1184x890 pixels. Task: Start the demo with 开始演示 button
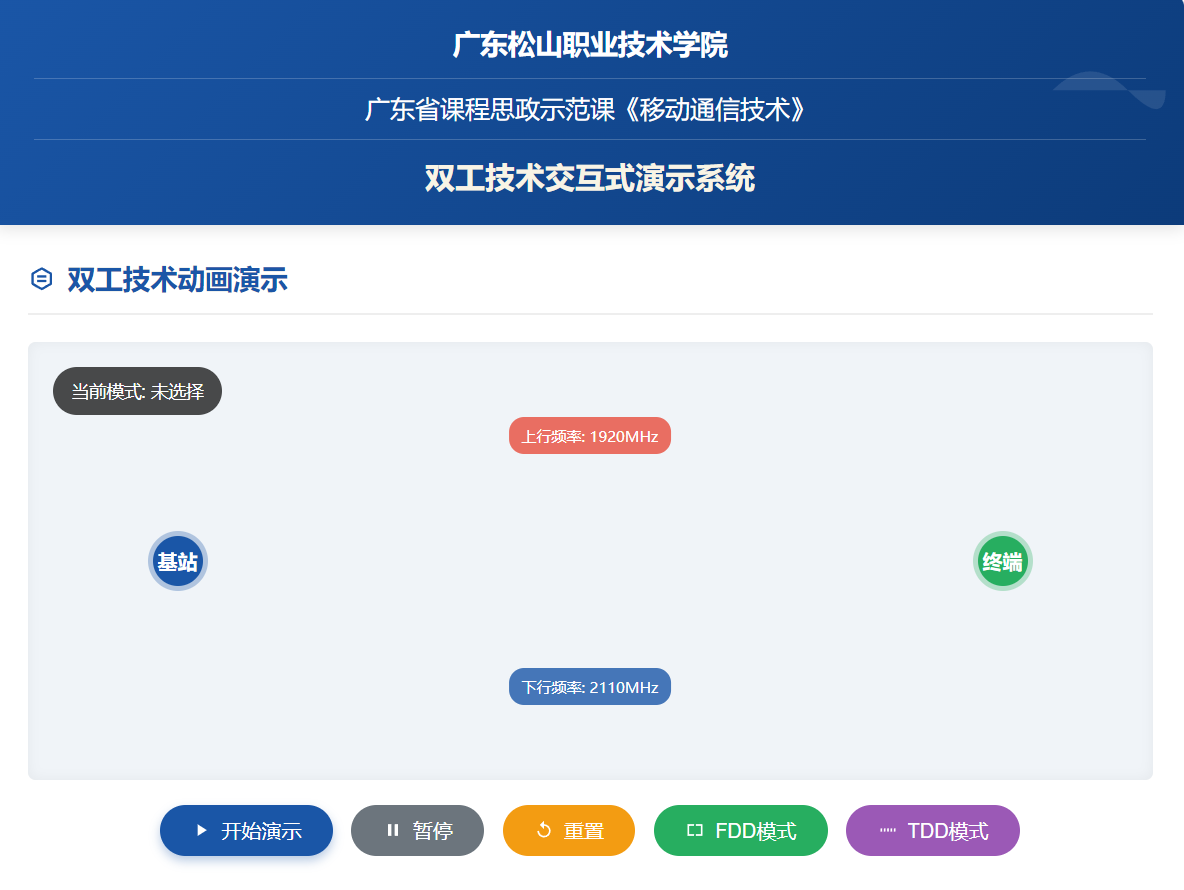click(246, 830)
